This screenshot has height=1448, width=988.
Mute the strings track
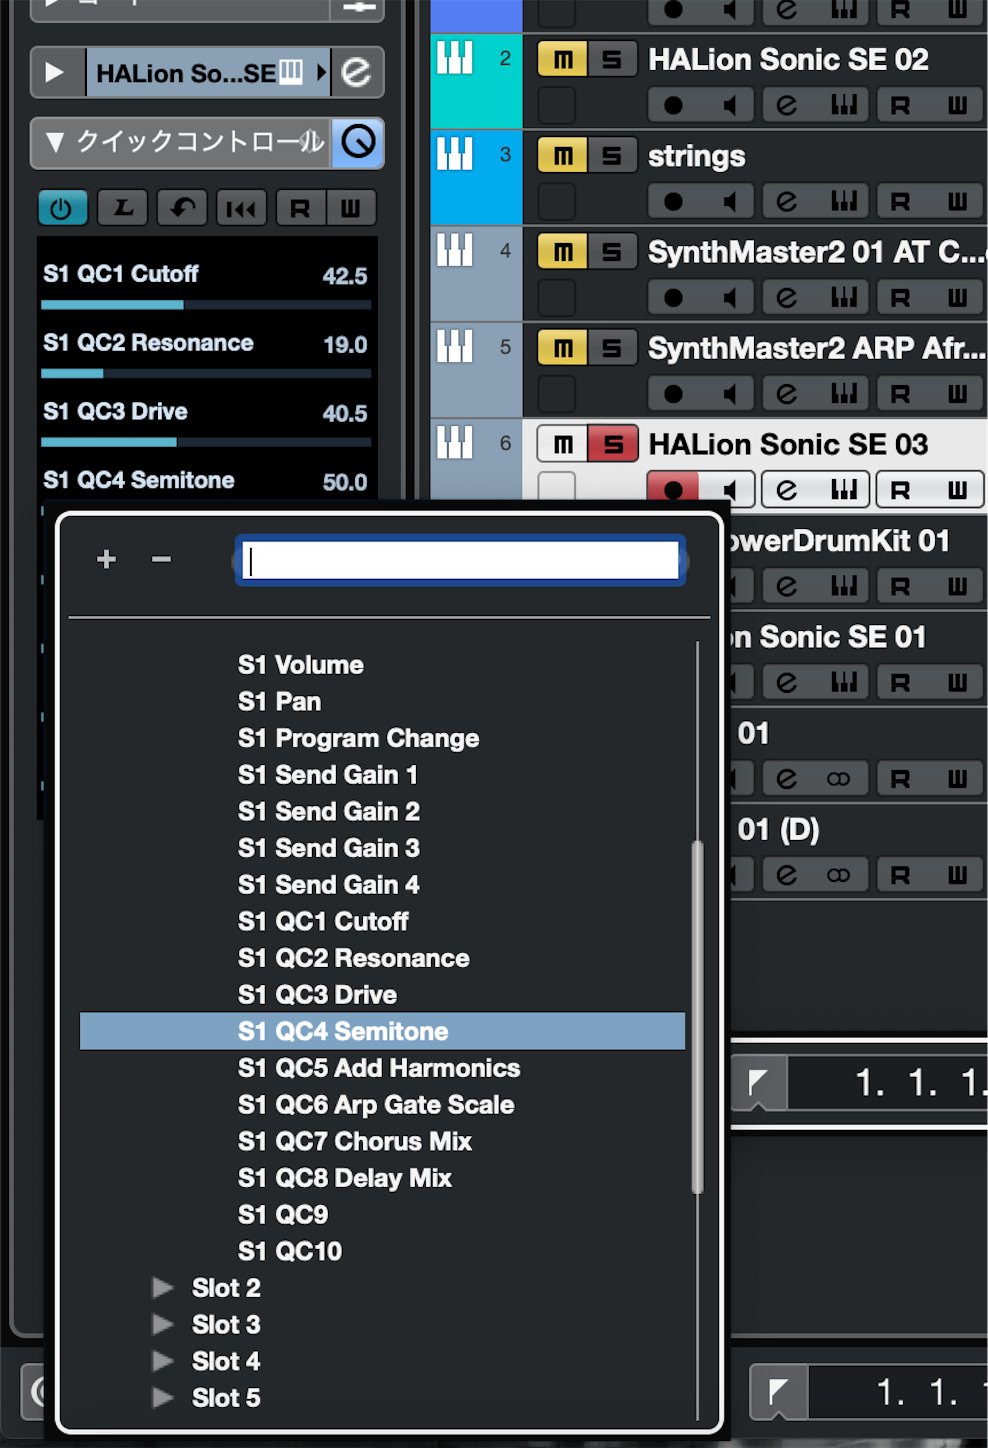pyautogui.click(x=563, y=156)
